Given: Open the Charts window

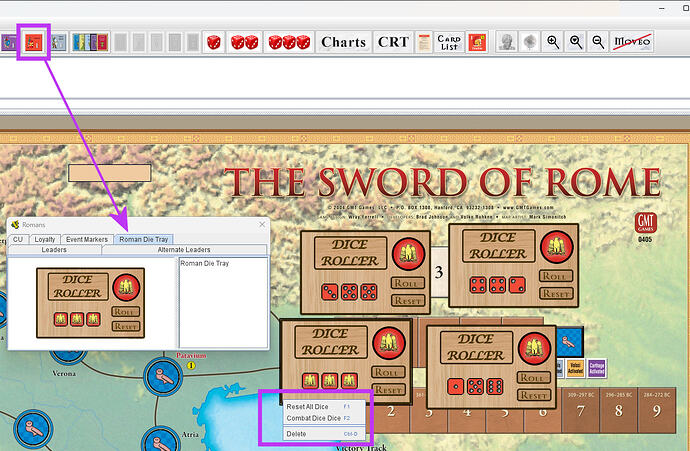Looking at the screenshot, I should (x=344, y=42).
